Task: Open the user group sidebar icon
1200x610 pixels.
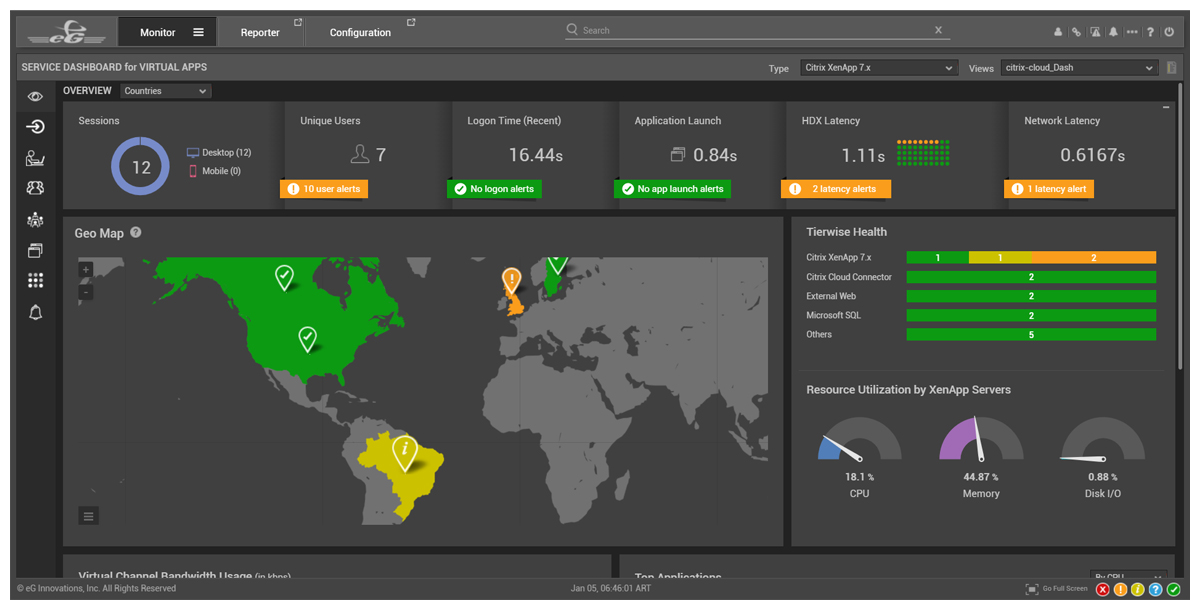Action: [x=35, y=188]
